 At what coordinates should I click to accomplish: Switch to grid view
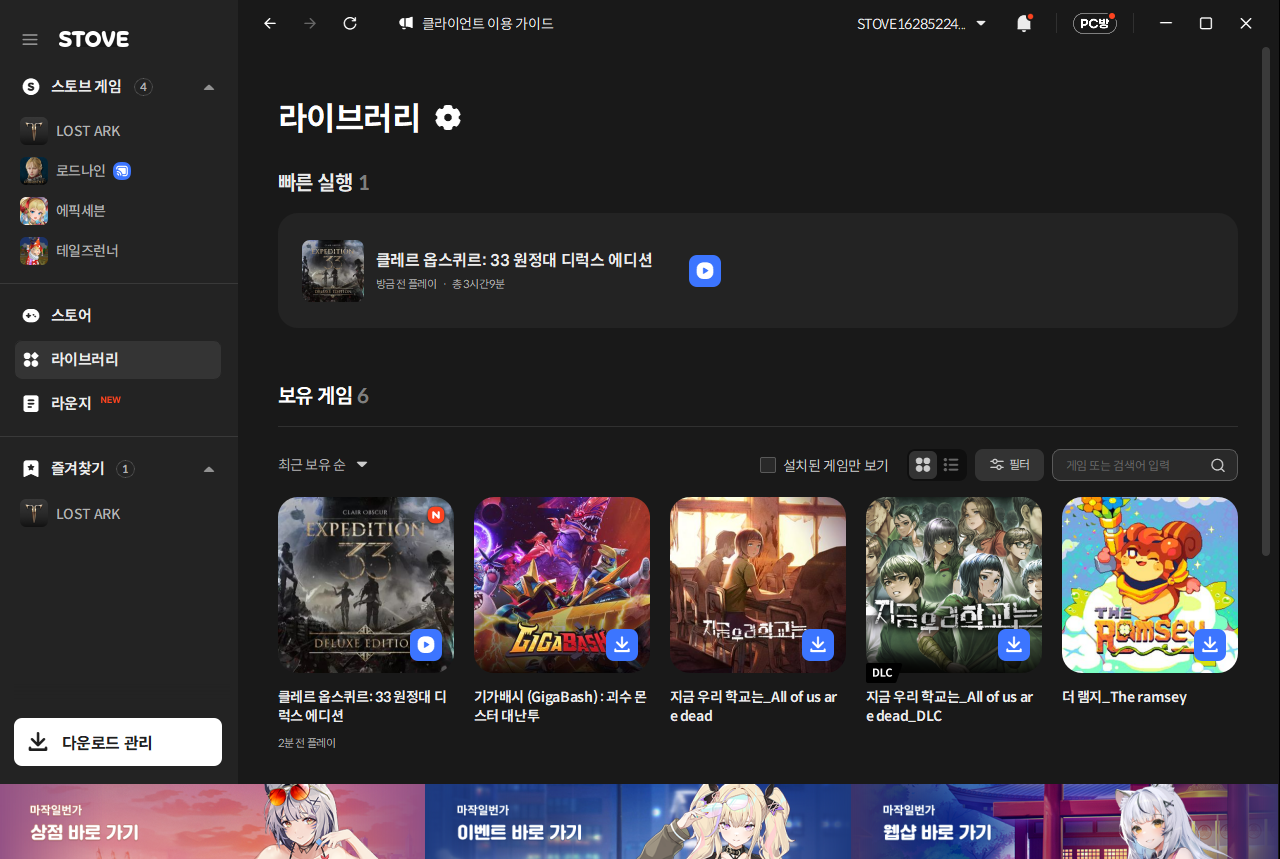[923, 465]
